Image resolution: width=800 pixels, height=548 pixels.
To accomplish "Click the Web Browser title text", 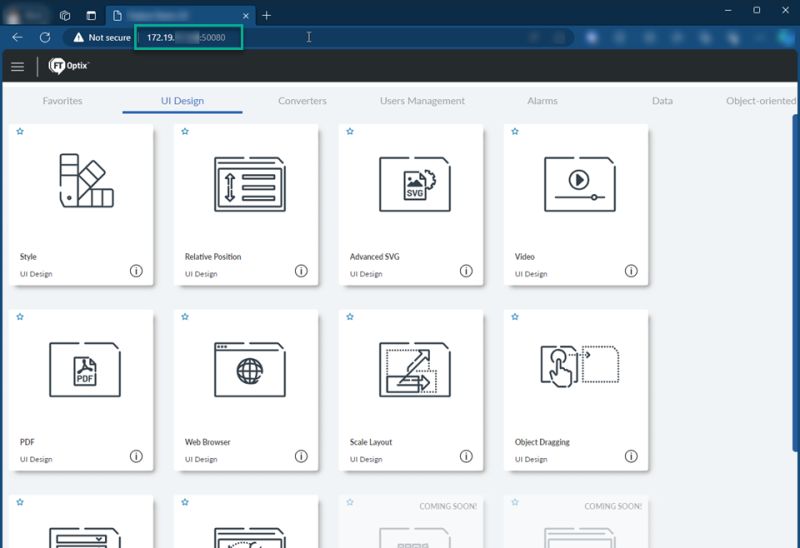I will 207,442.
